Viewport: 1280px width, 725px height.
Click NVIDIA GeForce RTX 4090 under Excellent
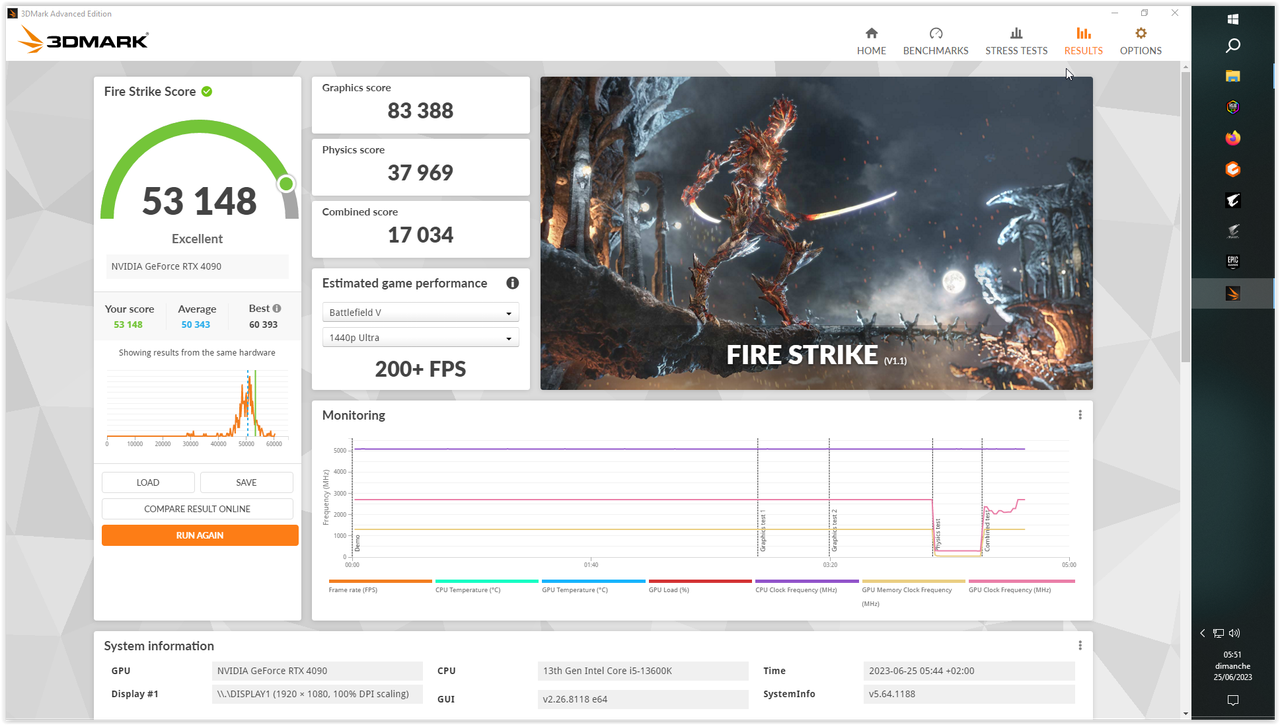click(x=197, y=266)
